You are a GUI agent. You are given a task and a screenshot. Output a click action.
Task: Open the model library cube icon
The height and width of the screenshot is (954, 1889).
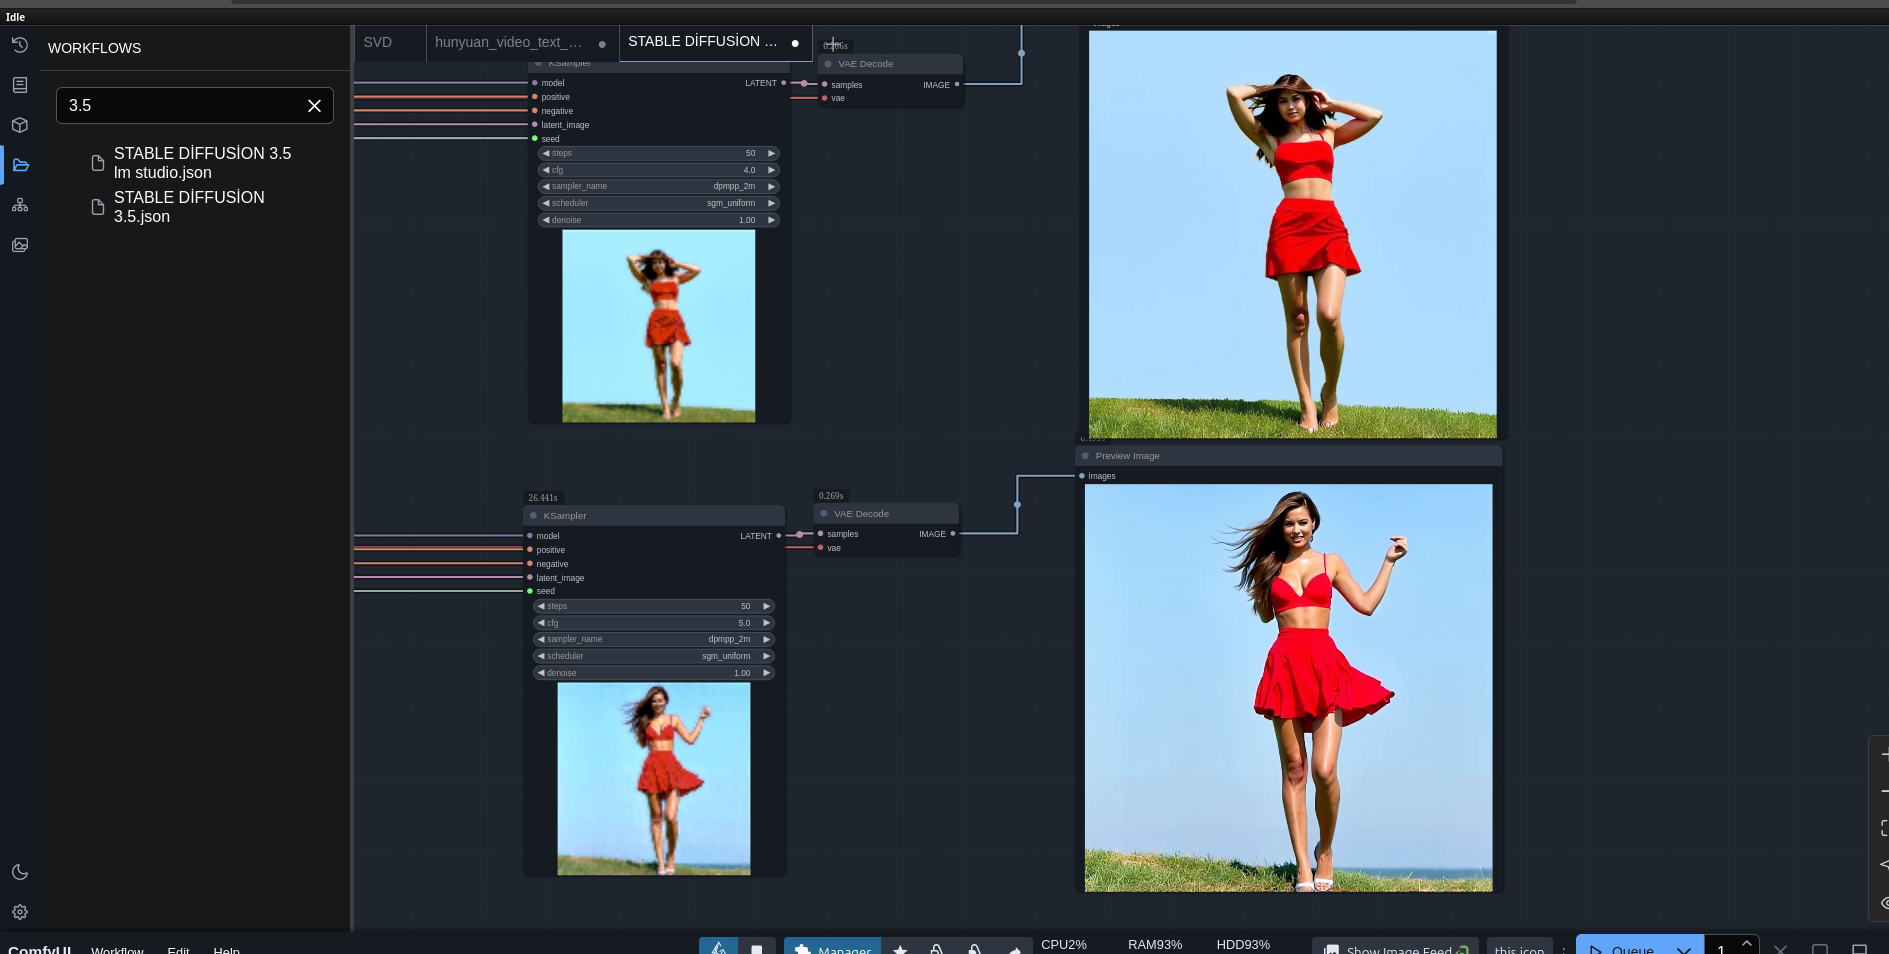click(x=20, y=125)
